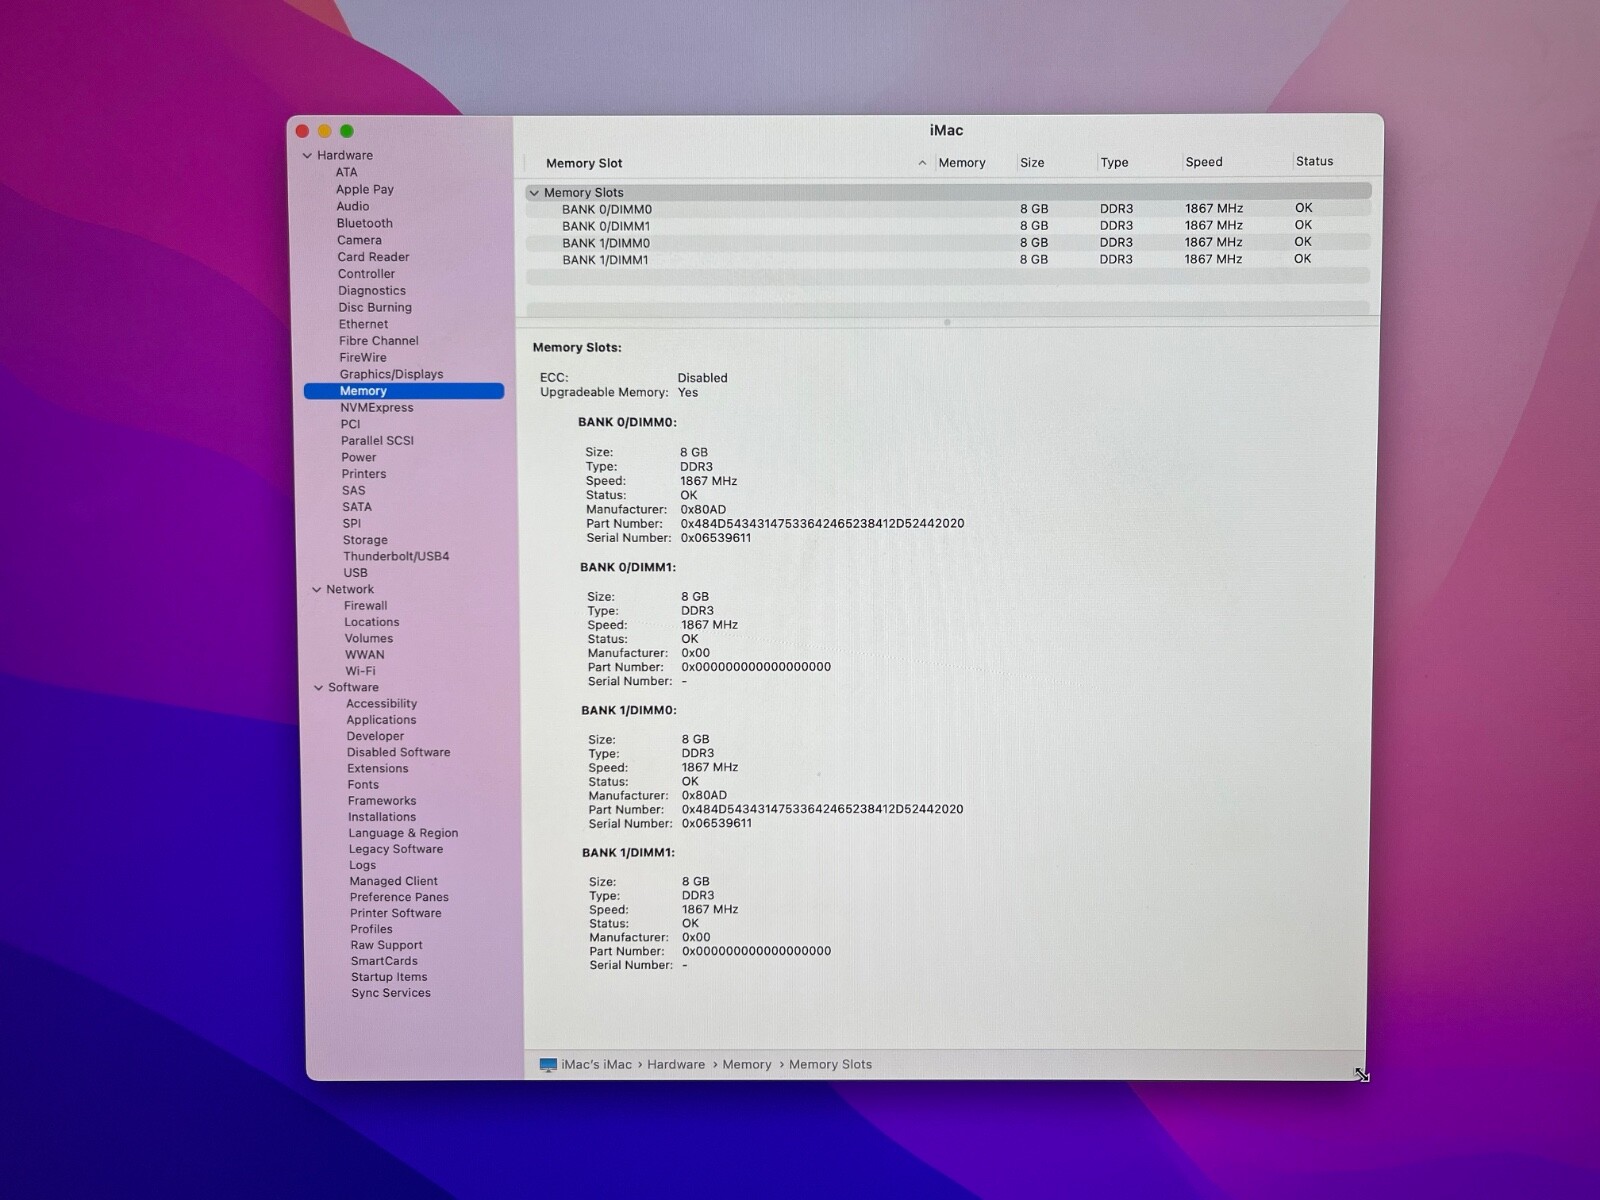Image resolution: width=1600 pixels, height=1200 pixels.
Task: Select BANK 0/DIMM1 table row
Action: (947, 226)
